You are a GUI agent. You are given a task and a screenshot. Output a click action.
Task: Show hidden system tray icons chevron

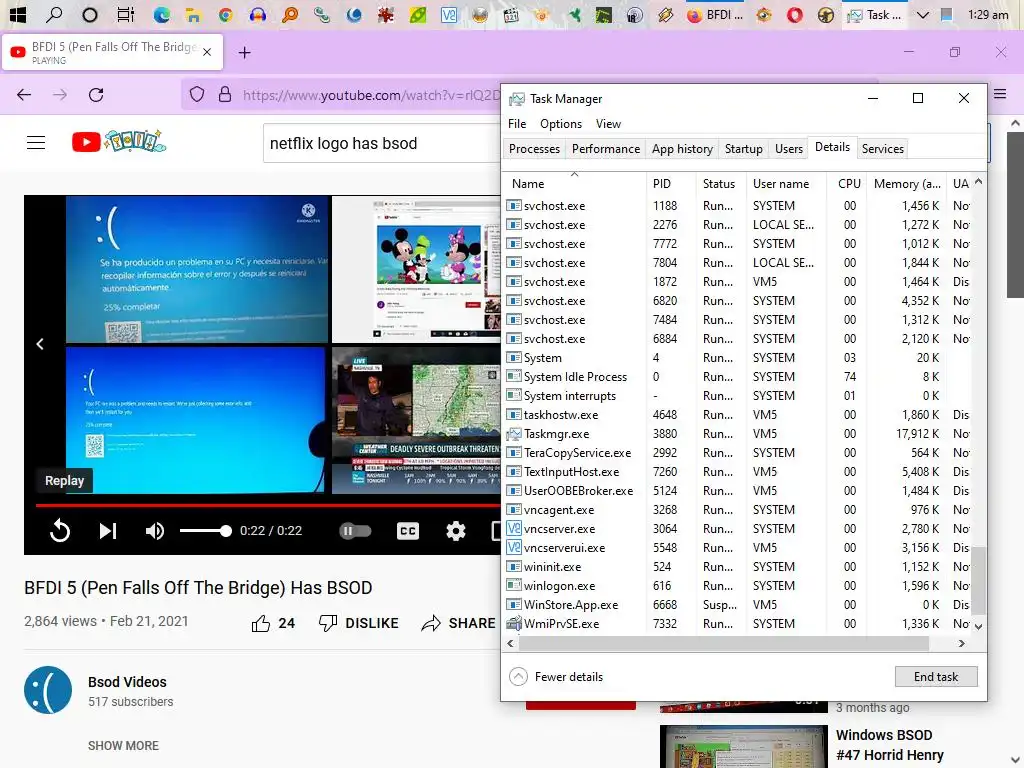pos(922,14)
